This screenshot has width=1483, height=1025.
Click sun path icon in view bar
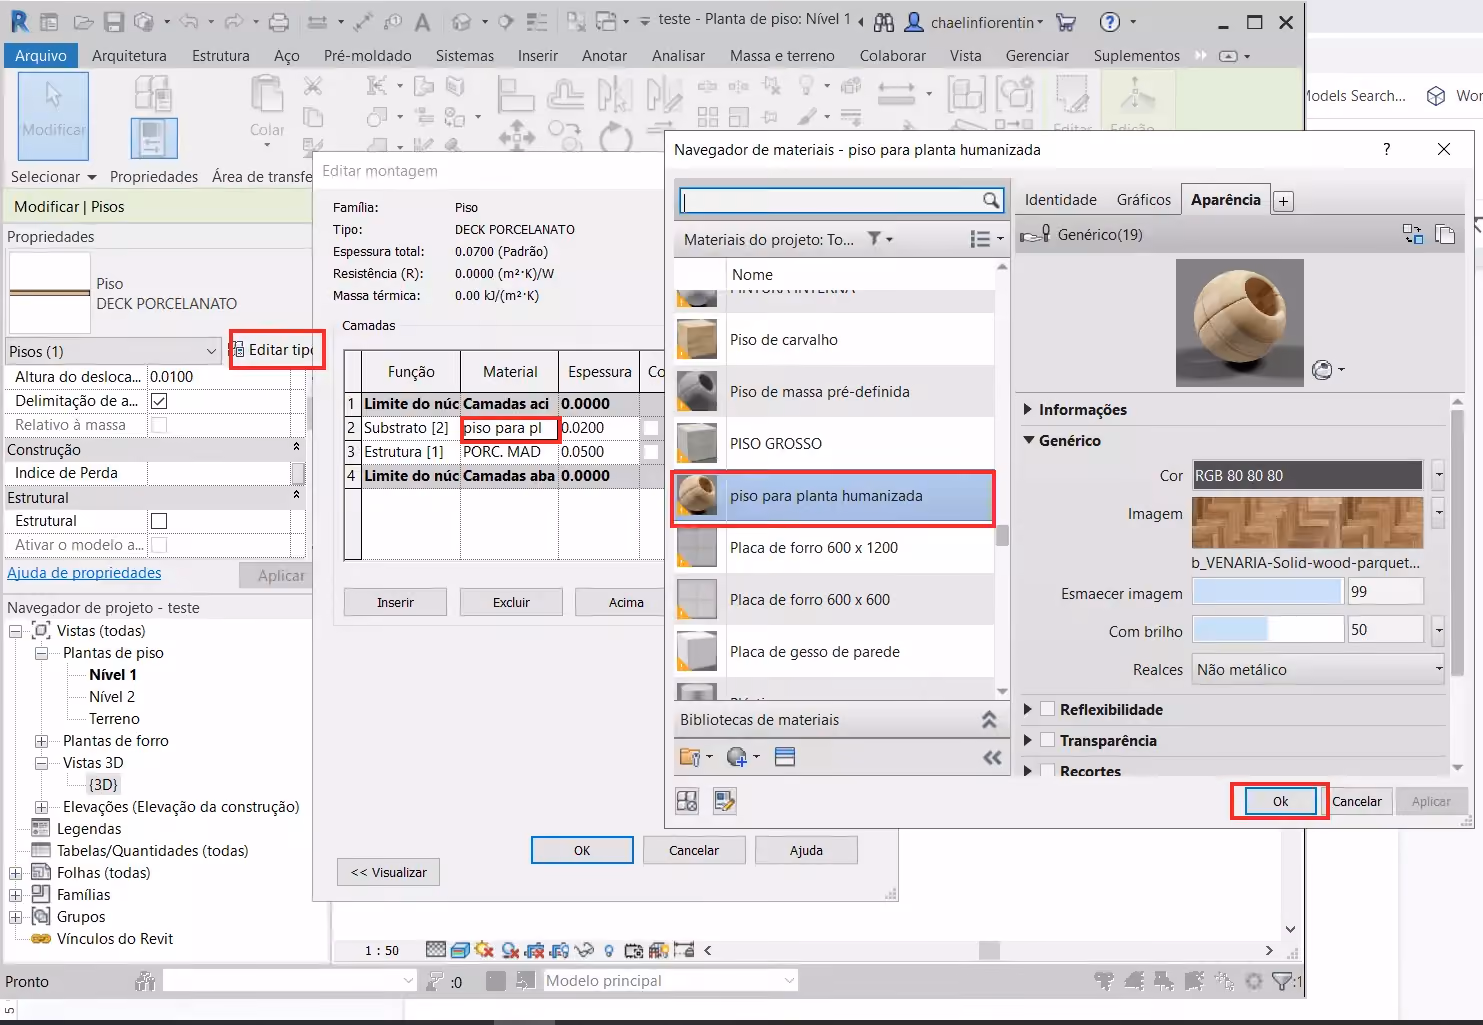[x=485, y=950]
